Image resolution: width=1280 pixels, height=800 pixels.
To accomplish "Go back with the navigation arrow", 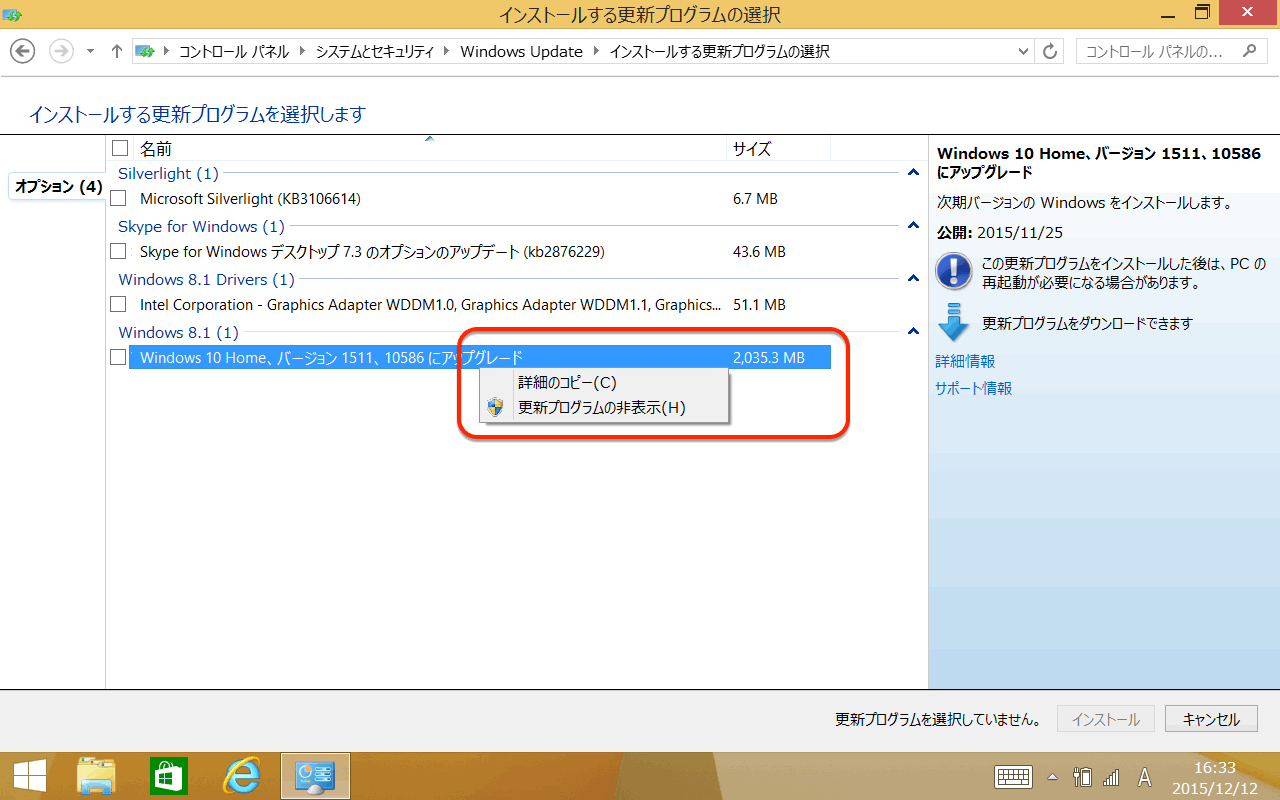I will [22, 51].
